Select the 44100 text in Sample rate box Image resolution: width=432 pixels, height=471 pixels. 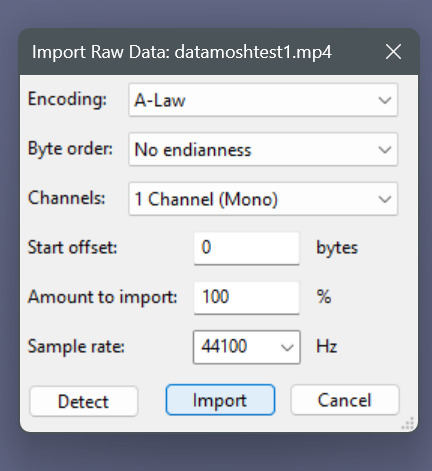tap(224, 346)
